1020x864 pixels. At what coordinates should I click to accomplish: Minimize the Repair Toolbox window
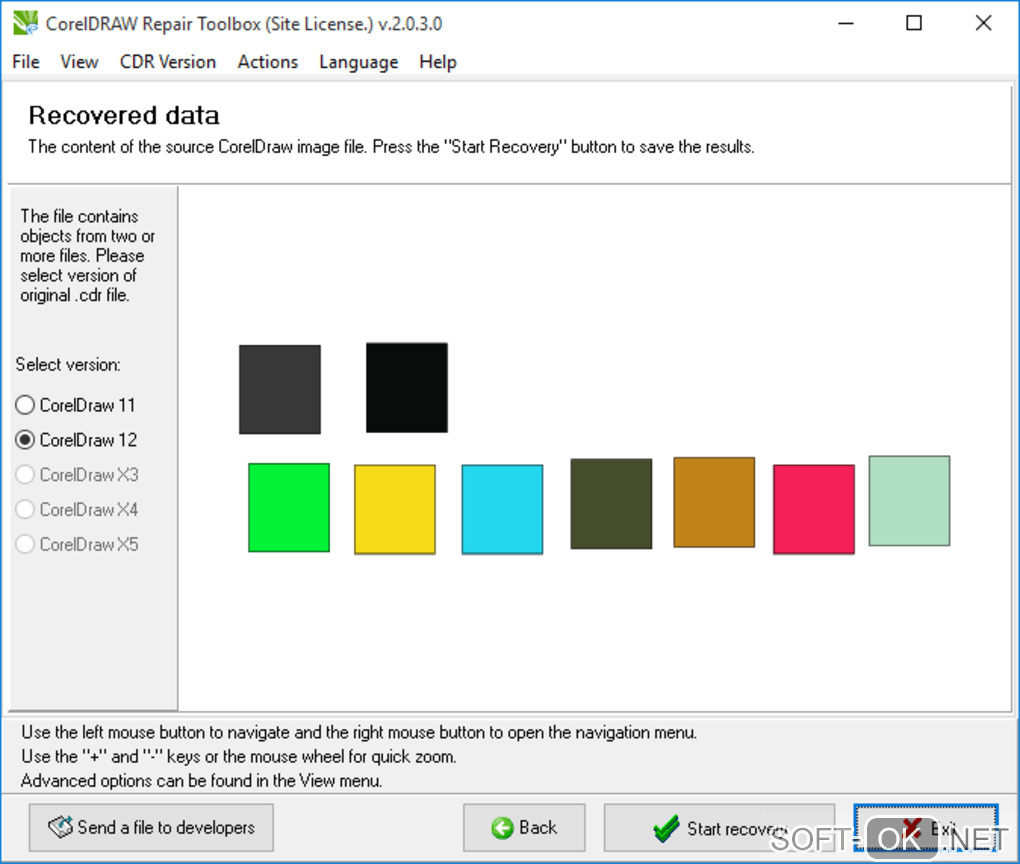tap(846, 23)
